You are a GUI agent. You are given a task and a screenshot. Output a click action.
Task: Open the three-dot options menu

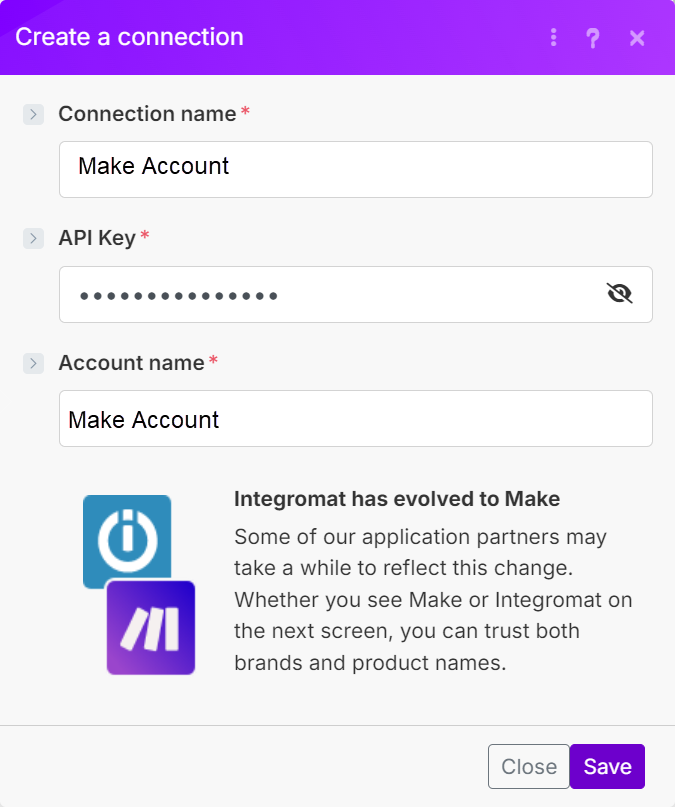[553, 38]
